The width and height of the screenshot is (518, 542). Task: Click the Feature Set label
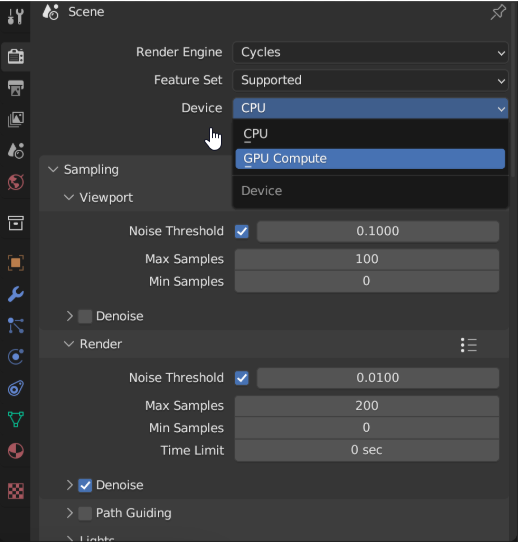point(188,80)
